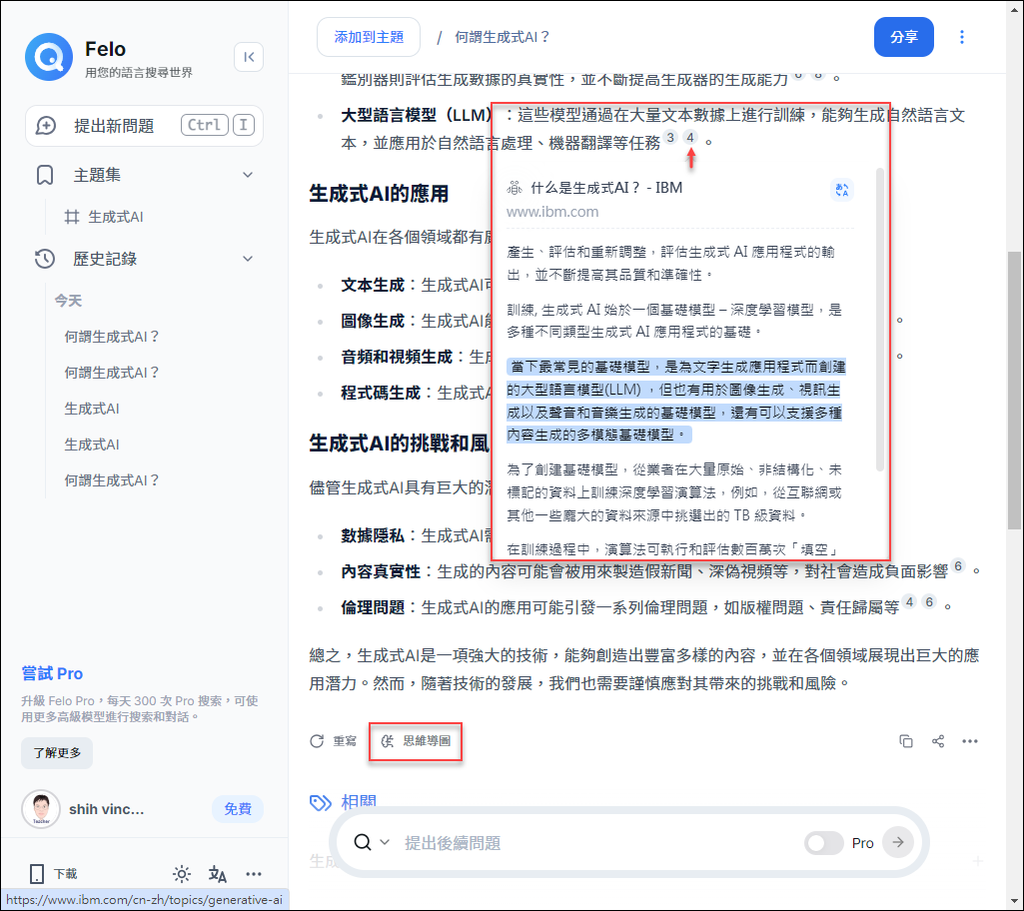1024x911 pixels.
Task: Click the translate icon in the IBM popup
Action: [842, 190]
